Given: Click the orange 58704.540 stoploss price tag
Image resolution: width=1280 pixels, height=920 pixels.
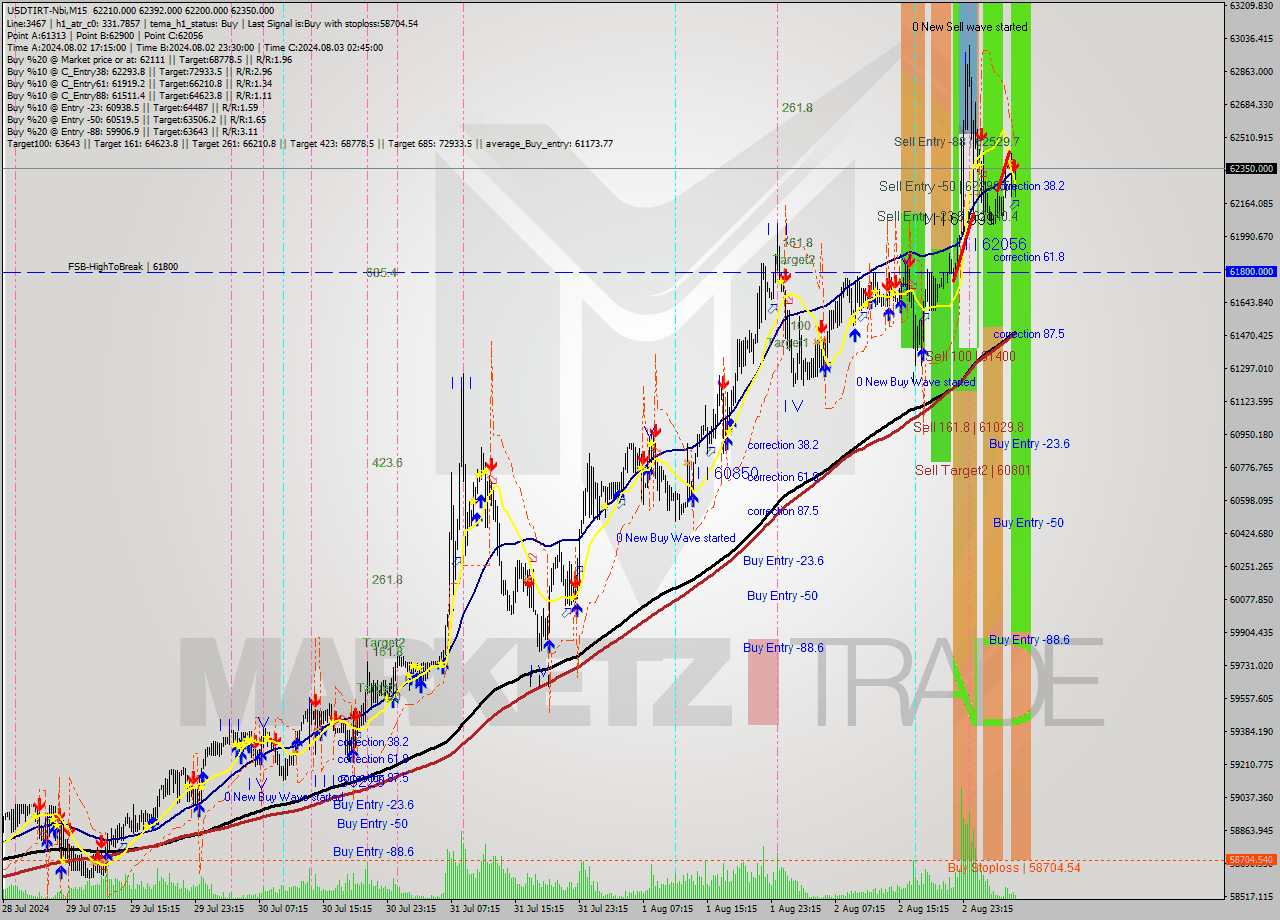Looking at the screenshot, I should point(1250,860).
